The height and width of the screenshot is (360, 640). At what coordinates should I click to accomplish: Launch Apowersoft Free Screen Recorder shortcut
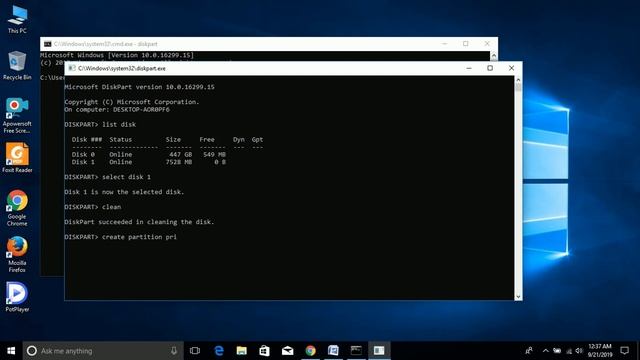click(17, 116)
